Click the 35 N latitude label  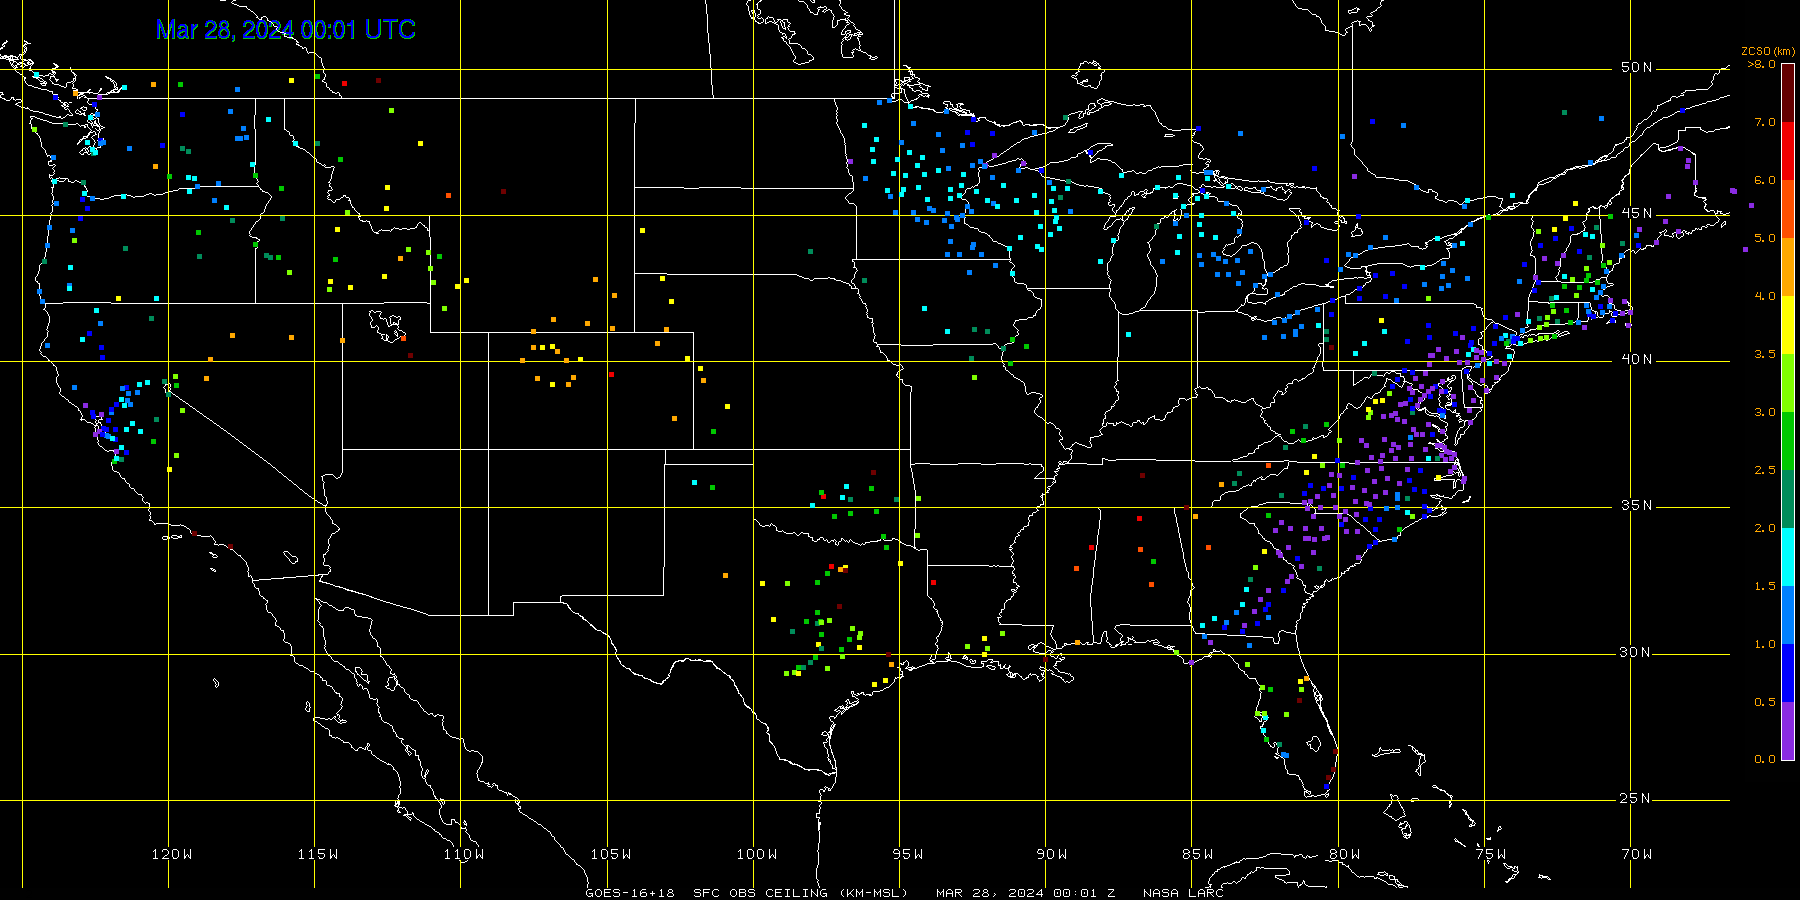(1637, 505)
